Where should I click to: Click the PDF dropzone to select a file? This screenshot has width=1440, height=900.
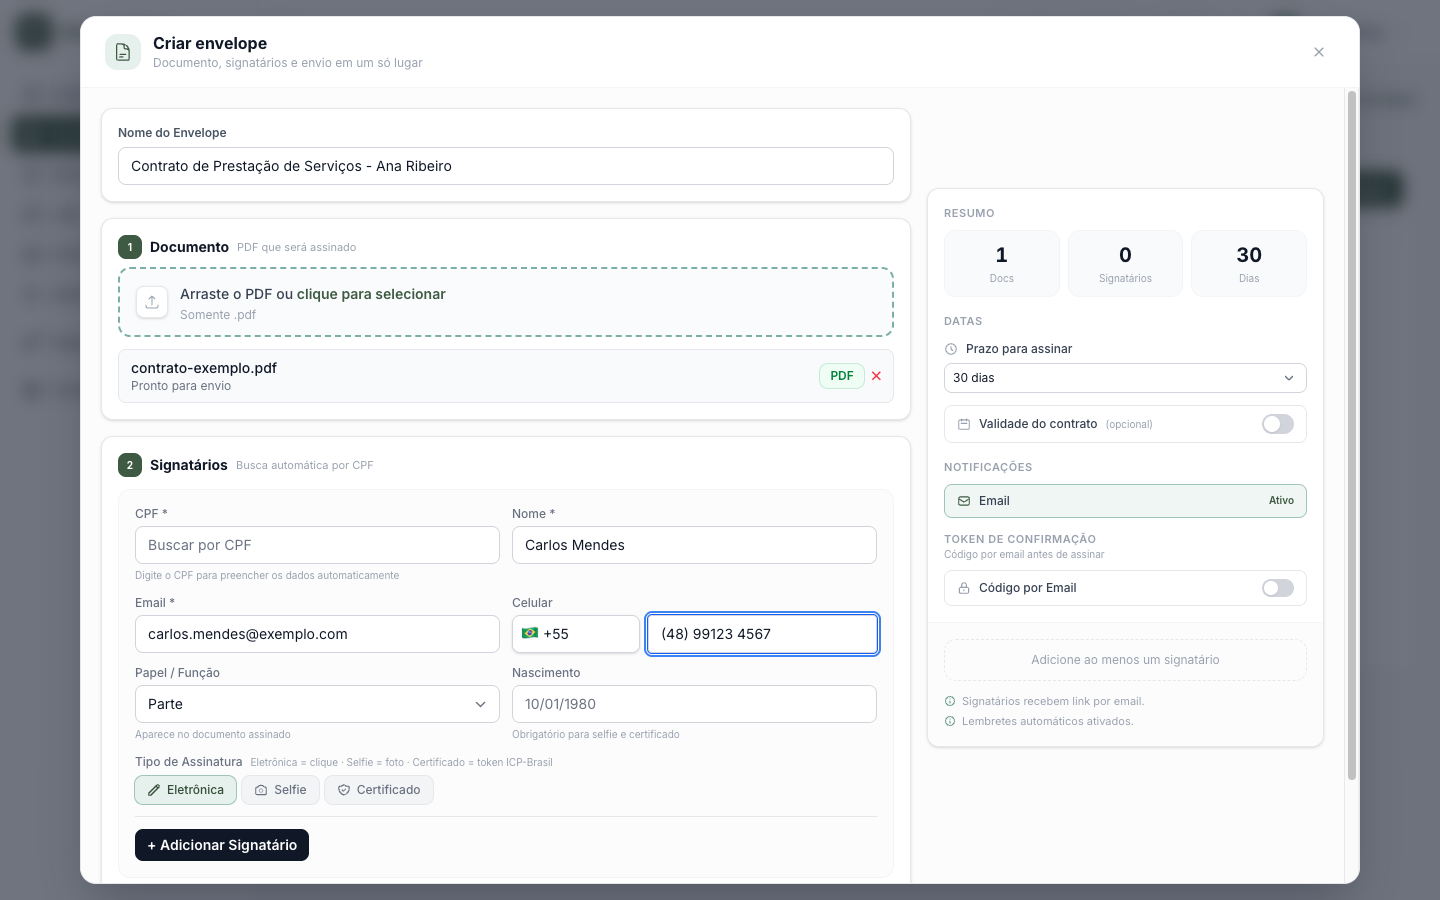coord(506,302)
